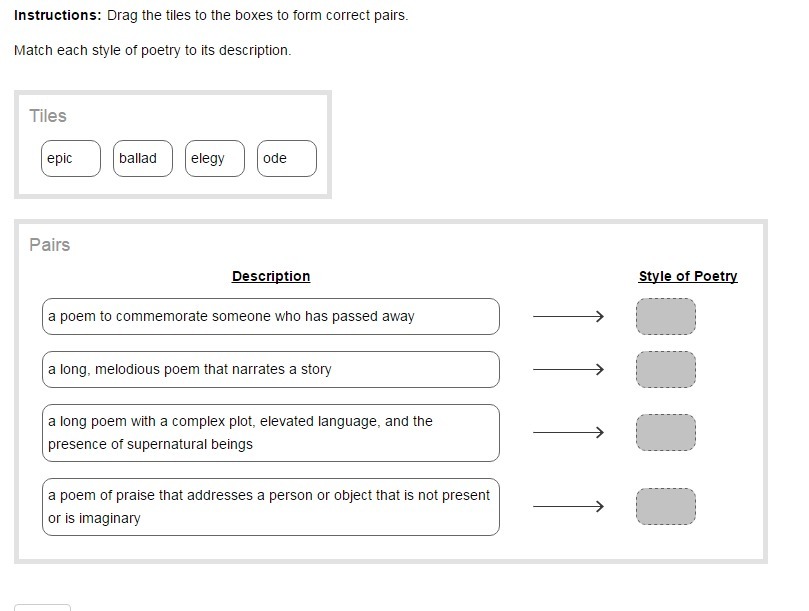
Task: Click the epic tile
Action: tap(71, 158)
